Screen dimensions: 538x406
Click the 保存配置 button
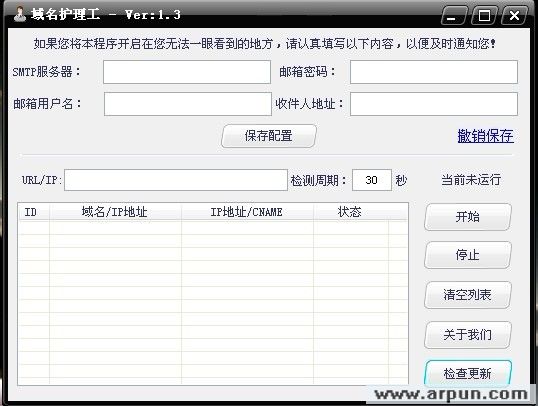click(x=269, y=136)
